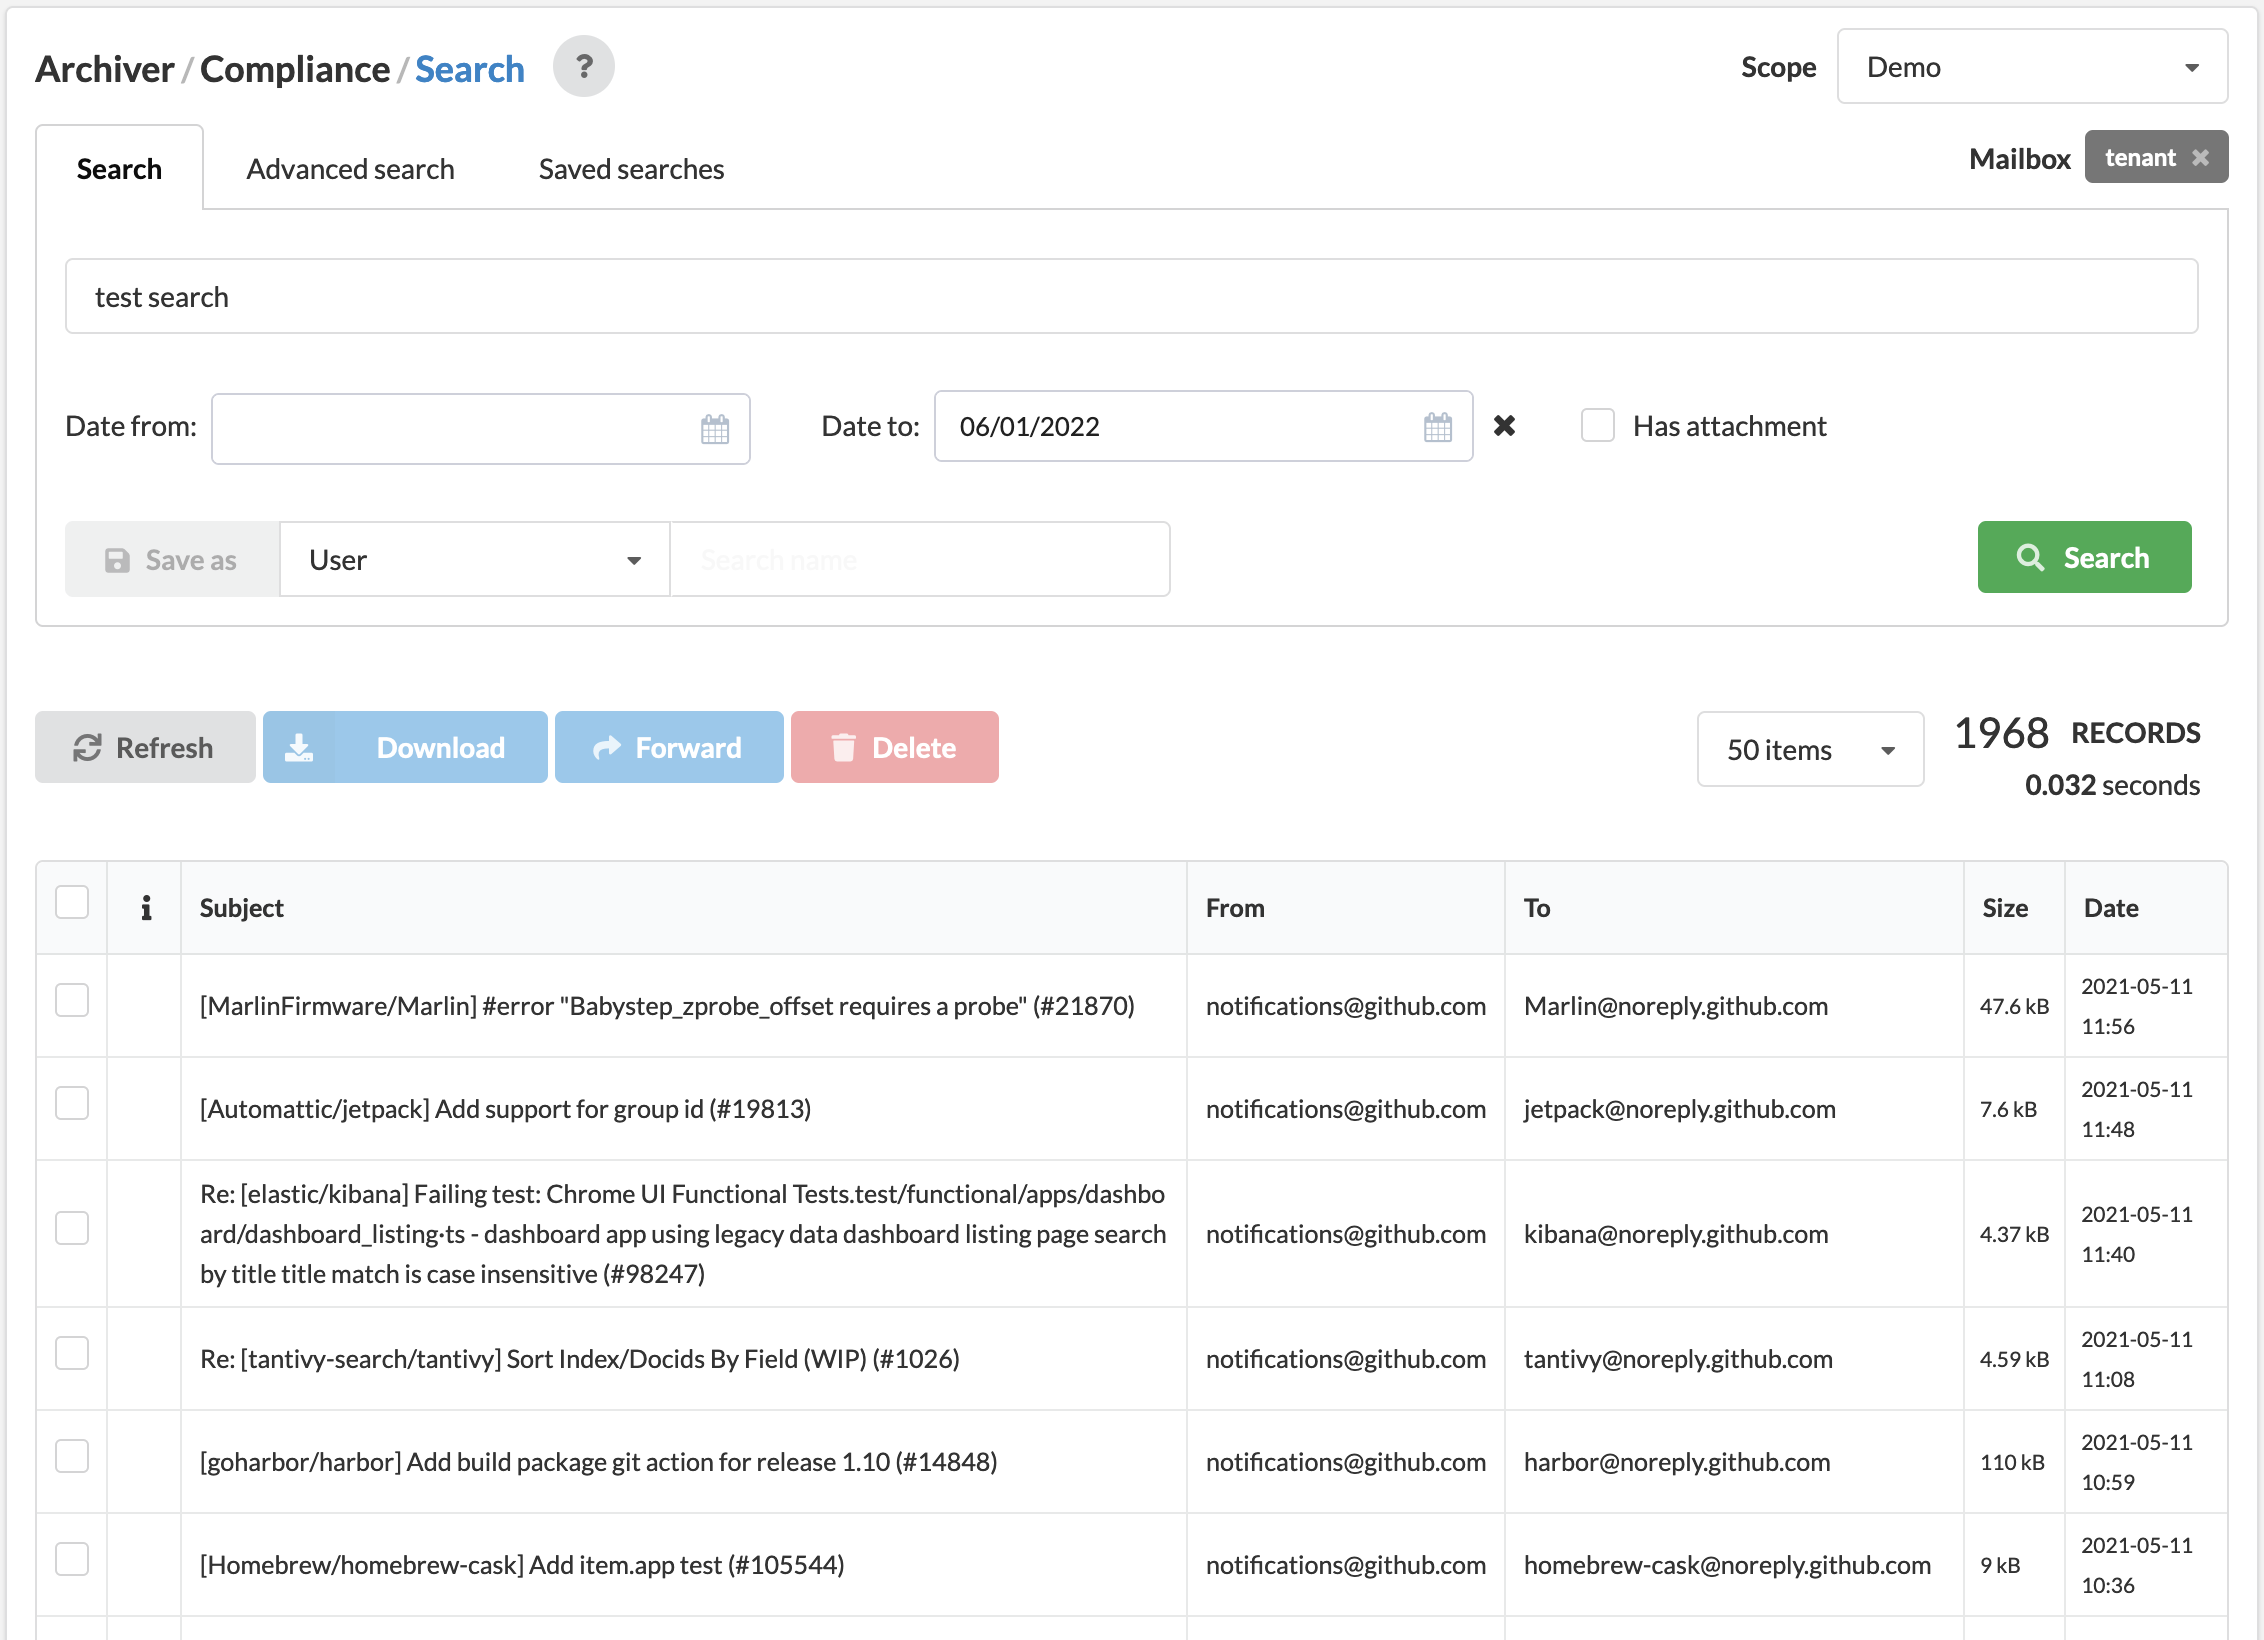
Task: Click the download tray icon
Action: pyautogui.click(x=299, y=748)
